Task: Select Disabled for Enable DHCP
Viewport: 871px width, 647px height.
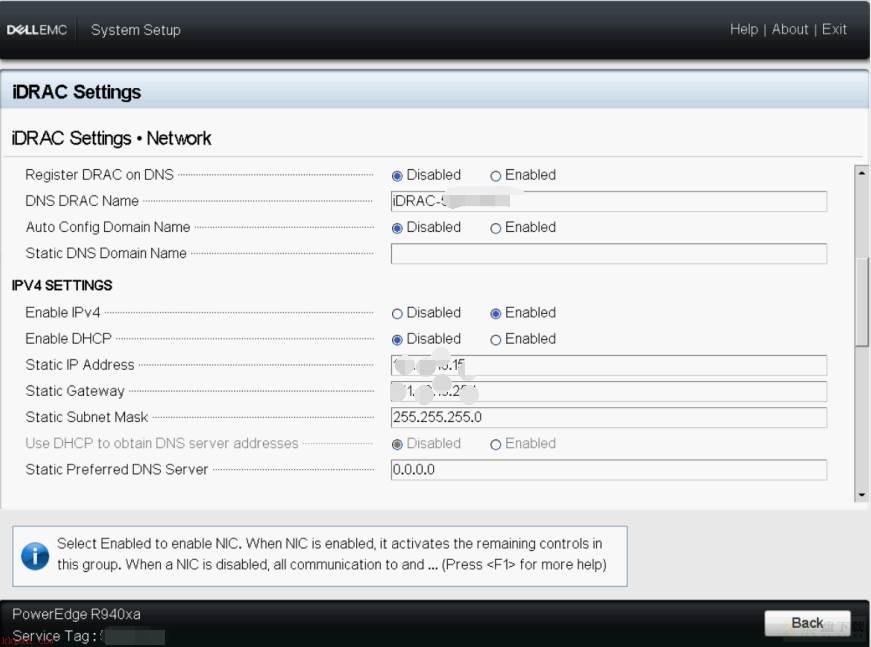Action: [397, 340]
